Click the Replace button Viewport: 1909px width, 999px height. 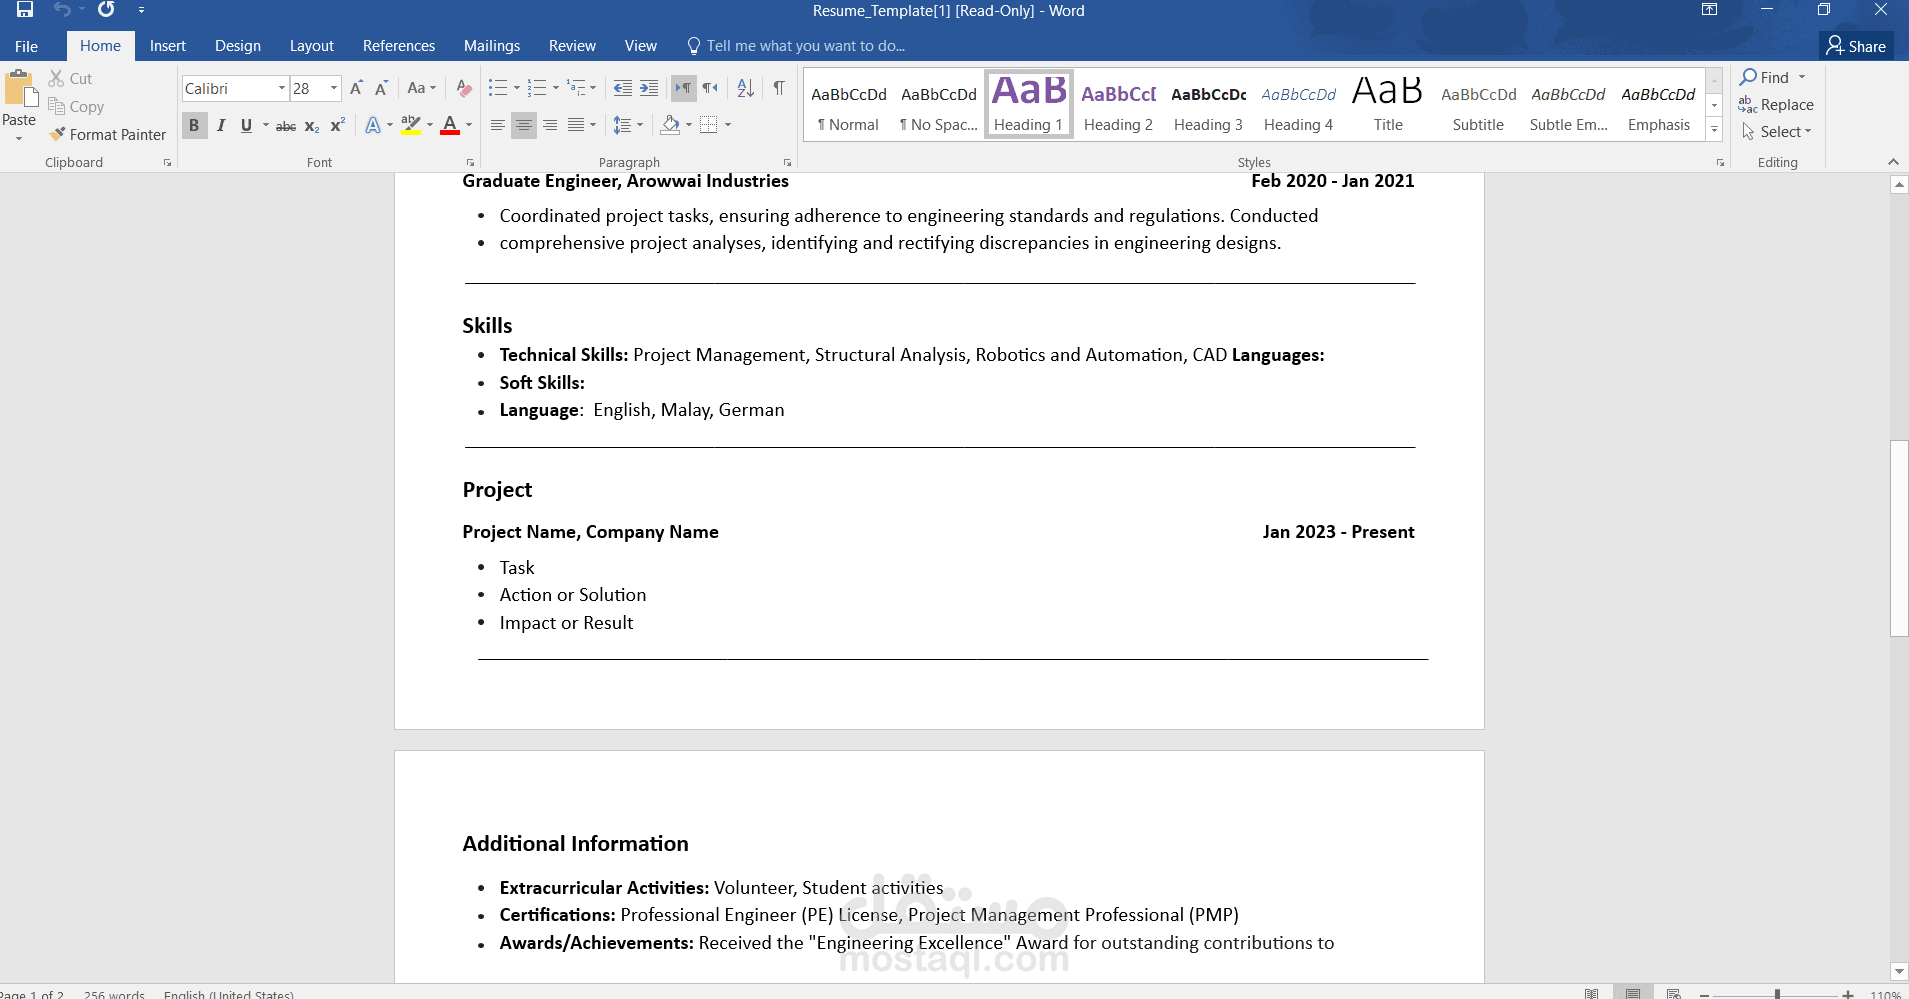click(1776, 104)
